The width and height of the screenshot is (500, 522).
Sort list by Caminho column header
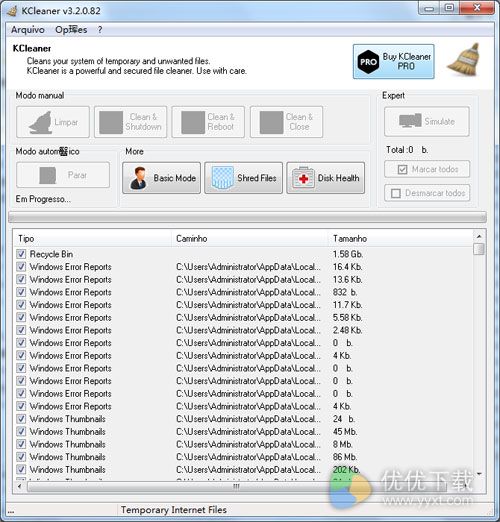coord(250,239)
